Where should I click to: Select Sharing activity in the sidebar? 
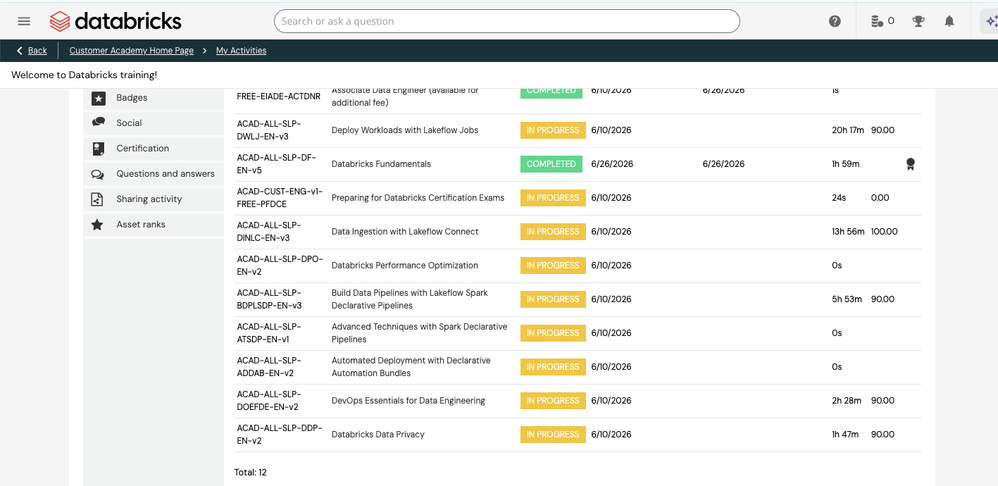click(153, 199)
